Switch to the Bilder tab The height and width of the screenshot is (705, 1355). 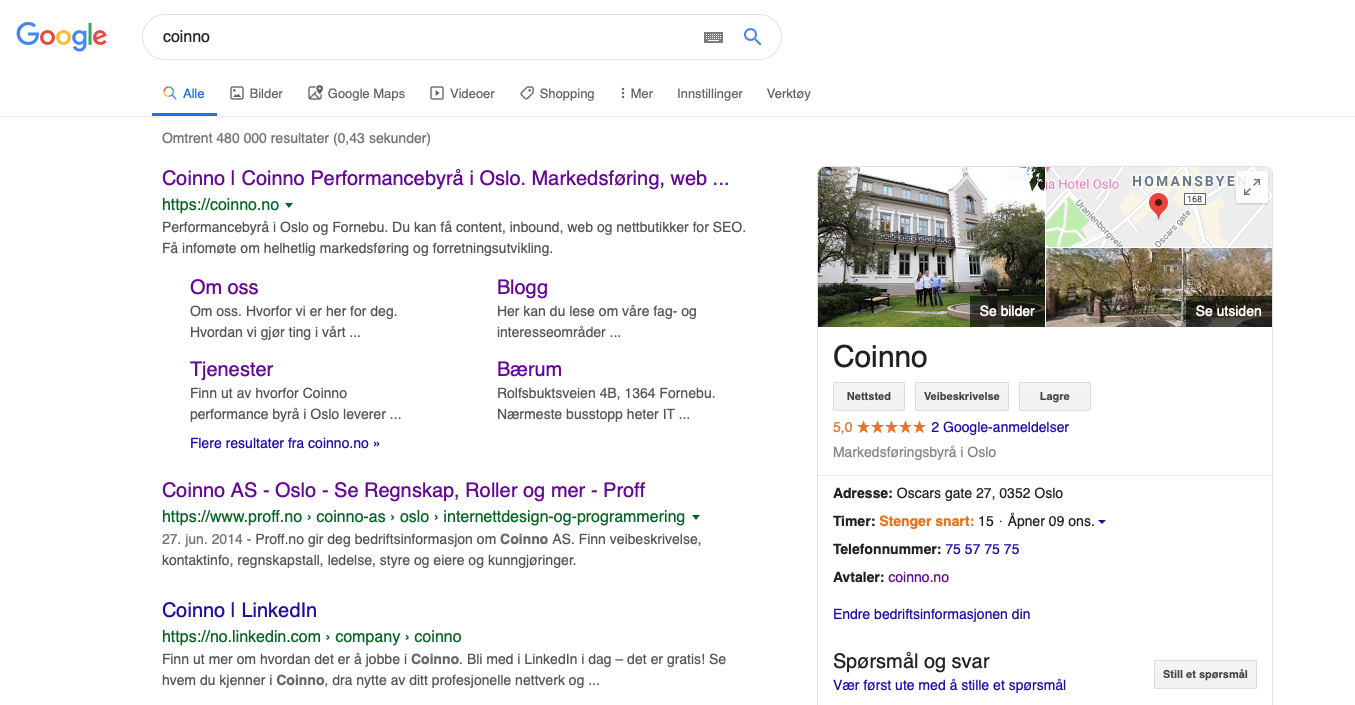coord(256,93)
